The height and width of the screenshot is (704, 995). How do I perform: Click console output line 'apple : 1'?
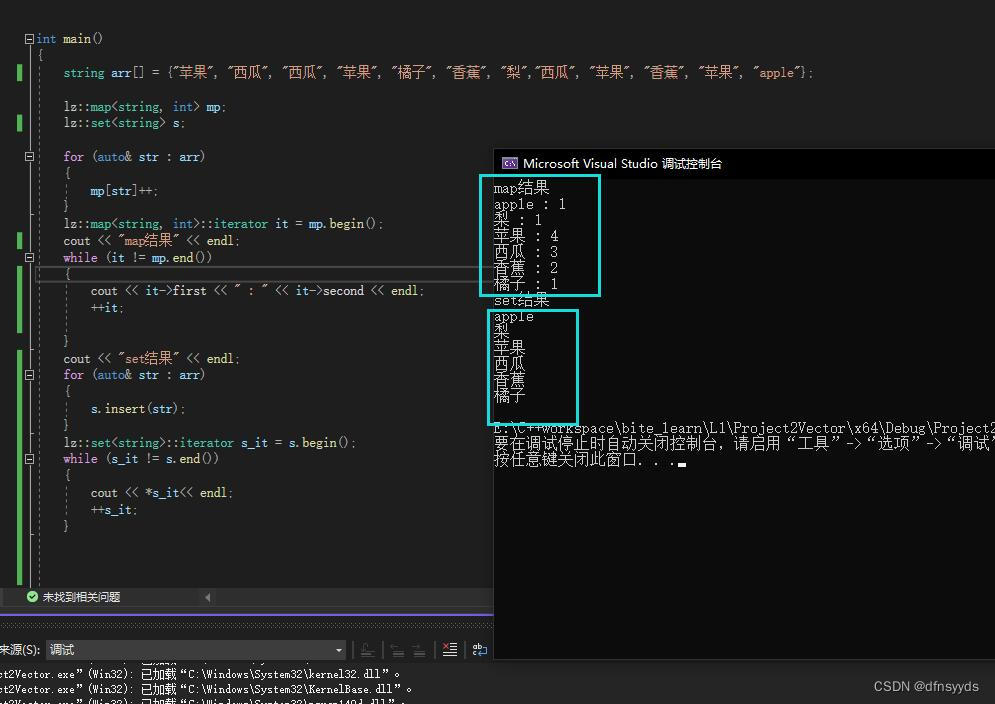(529, 204)
